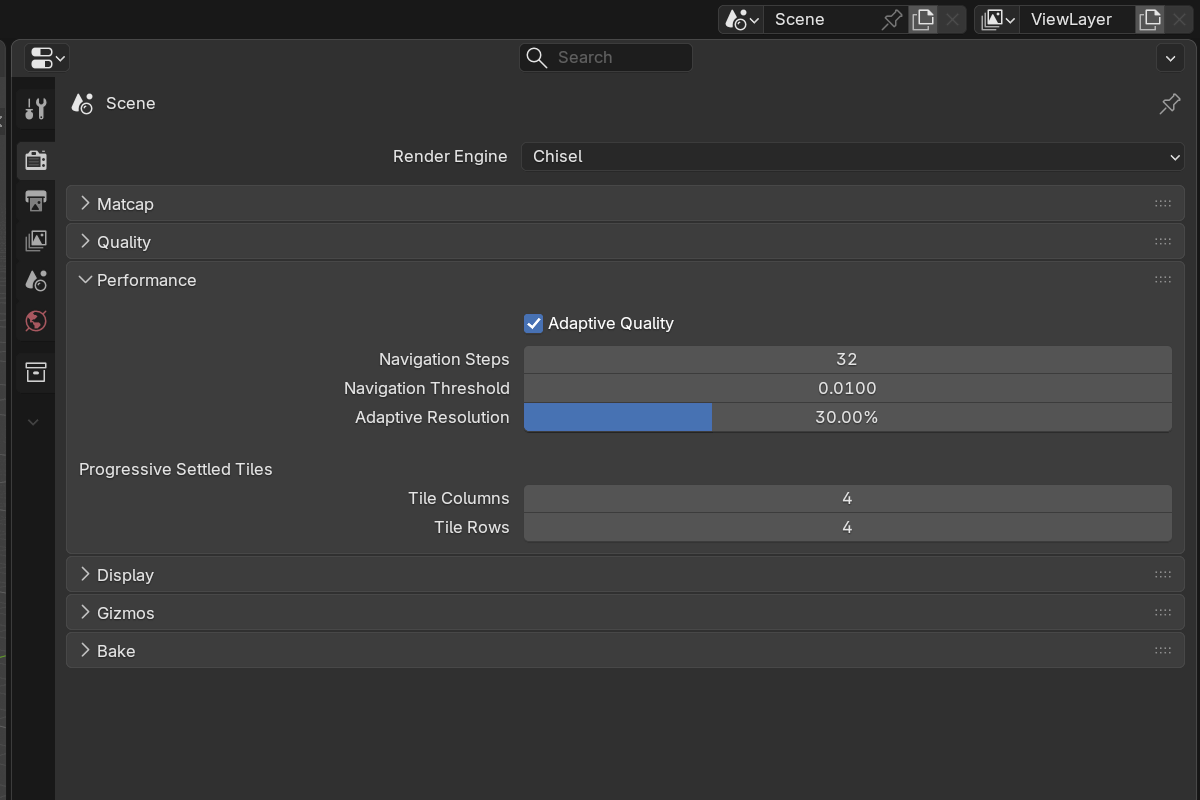
Task: Open the editor type dropdown
Action: click(x=47, y=58)
